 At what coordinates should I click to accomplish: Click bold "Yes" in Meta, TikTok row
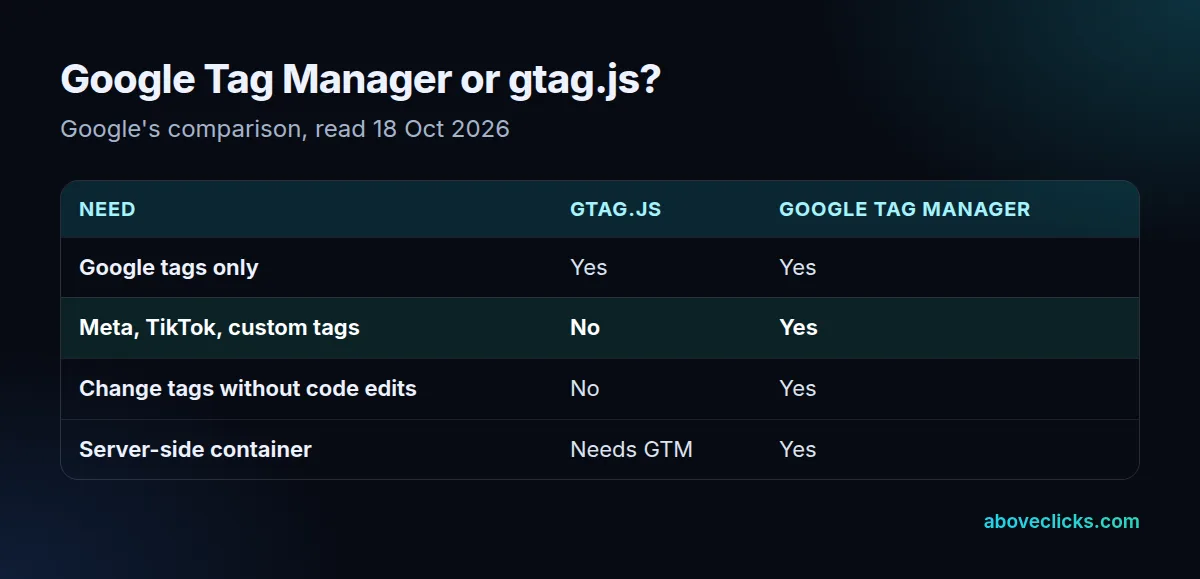[798, 328]
